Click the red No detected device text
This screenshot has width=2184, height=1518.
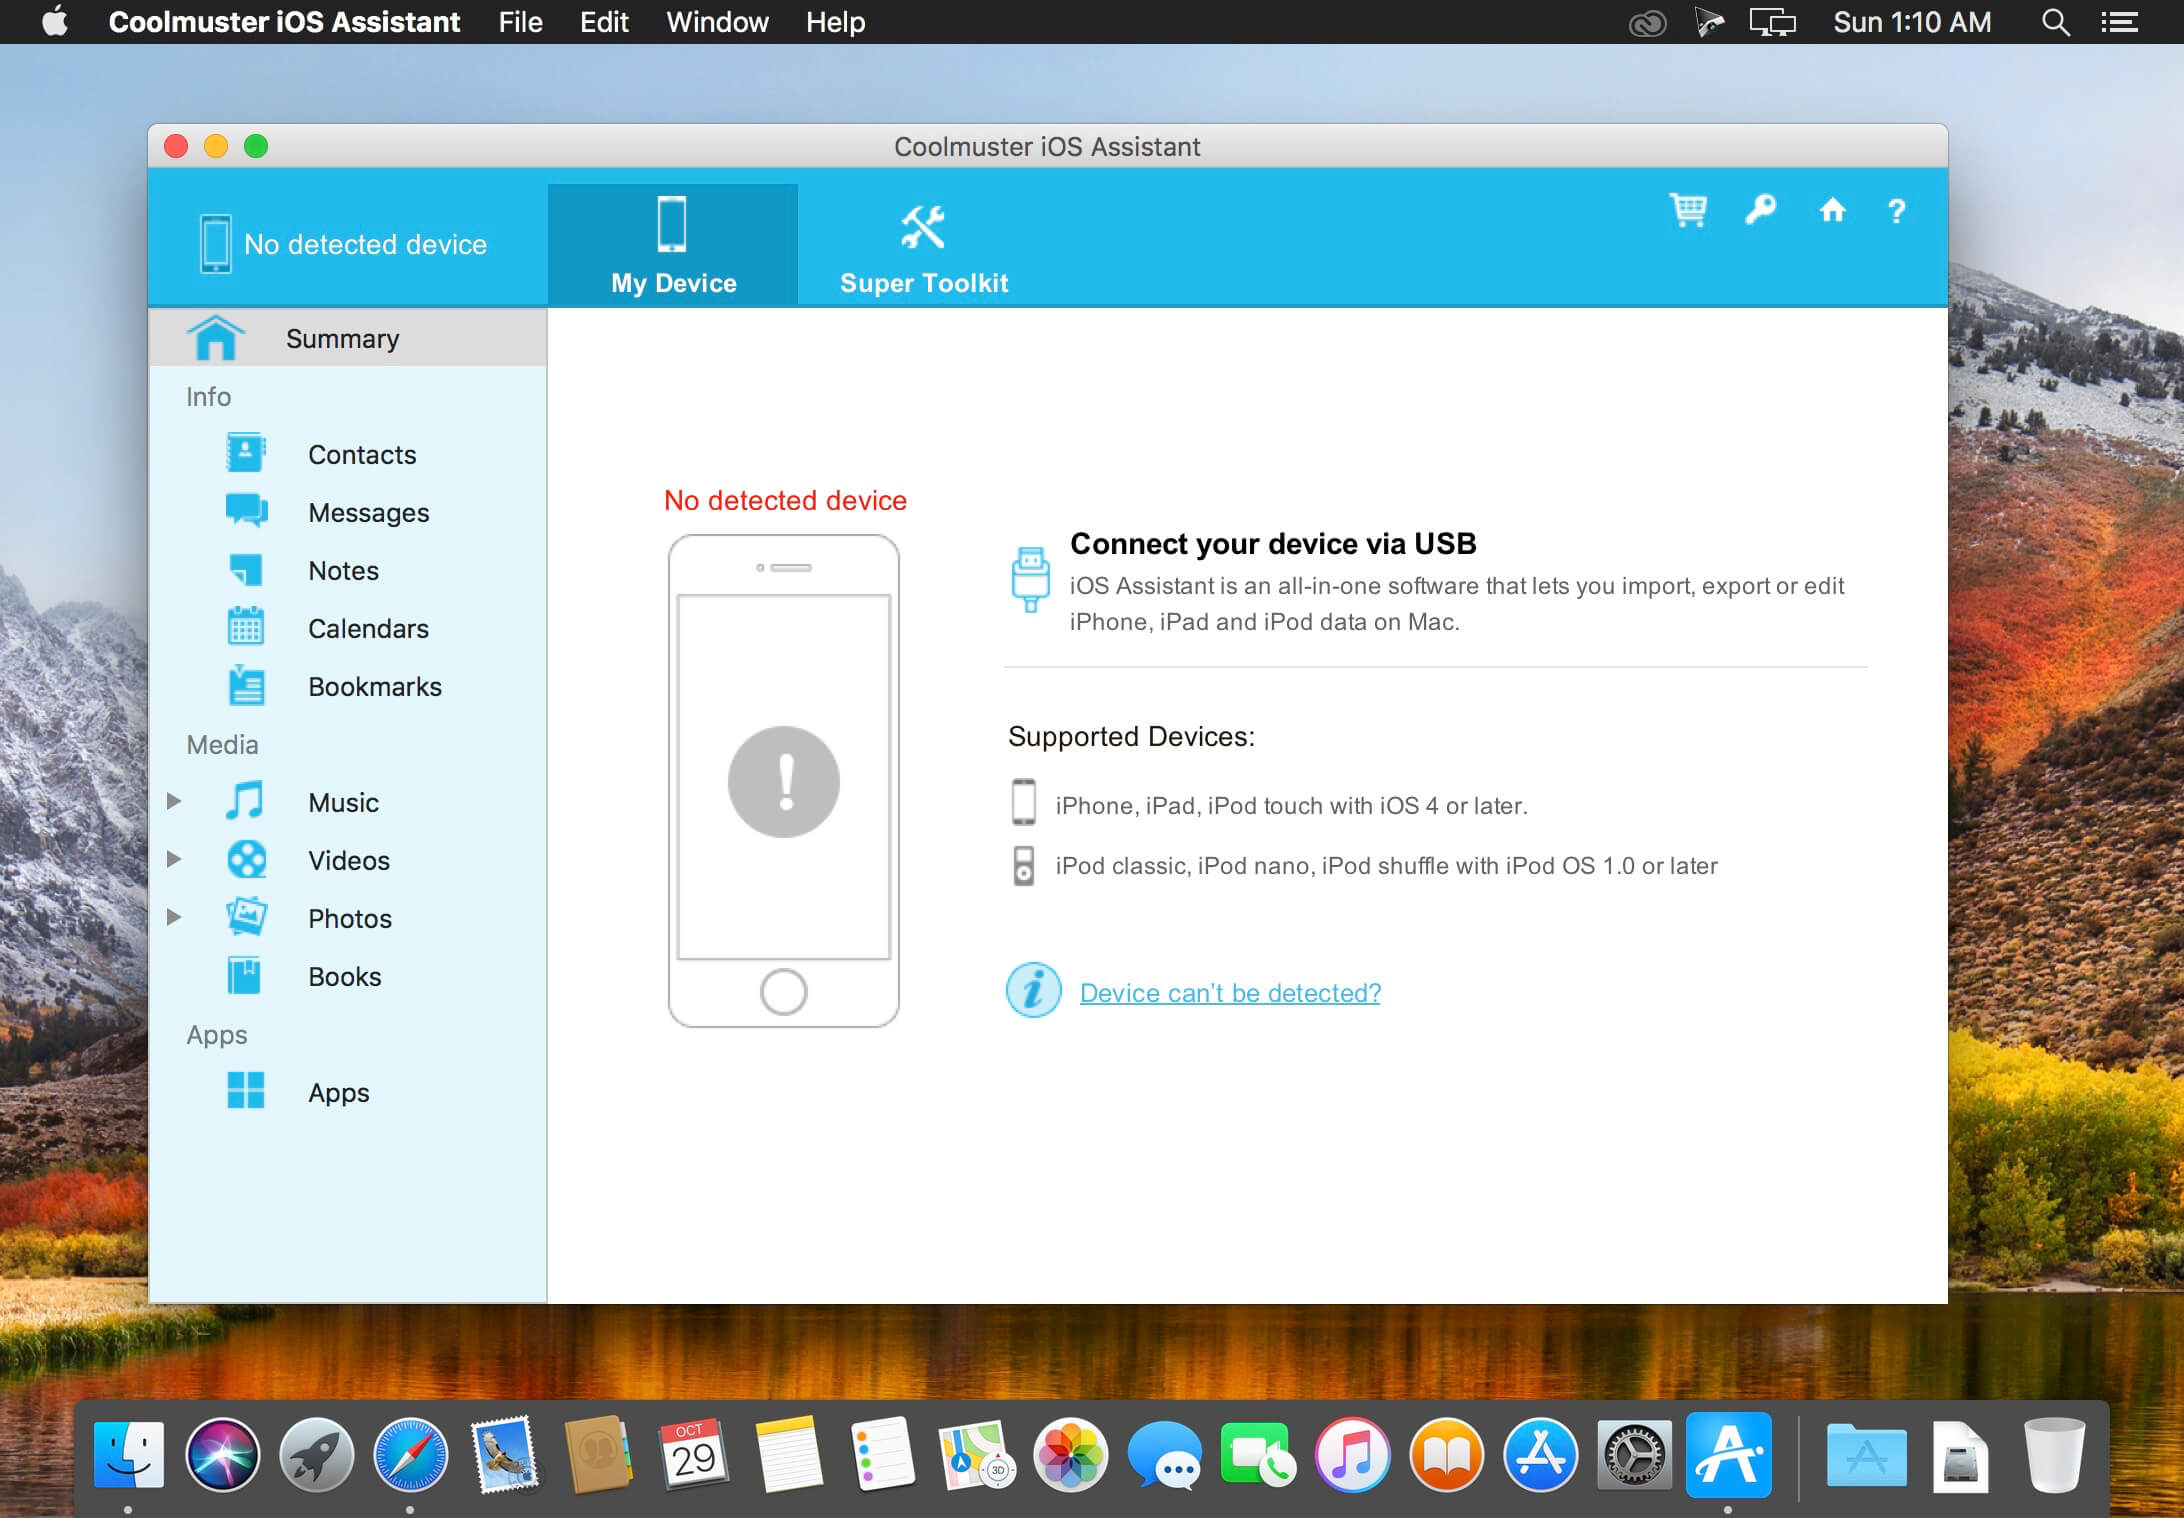(785, 500)
